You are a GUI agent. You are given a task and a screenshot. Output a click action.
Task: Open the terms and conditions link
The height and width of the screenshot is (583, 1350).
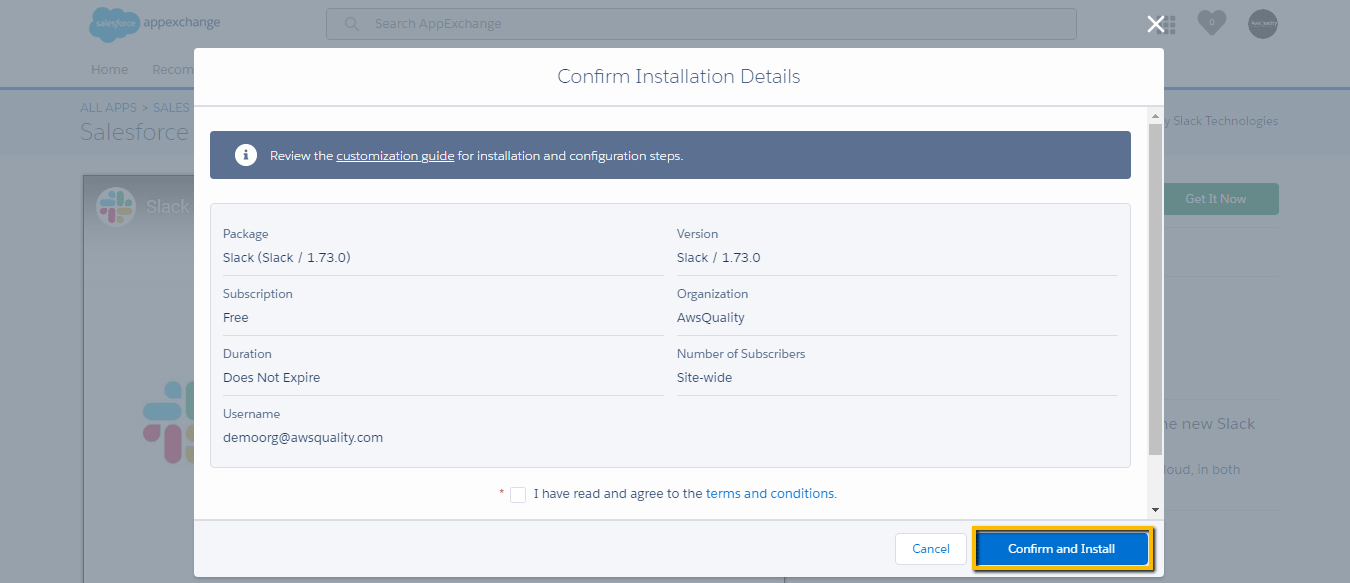click(770, 493)
